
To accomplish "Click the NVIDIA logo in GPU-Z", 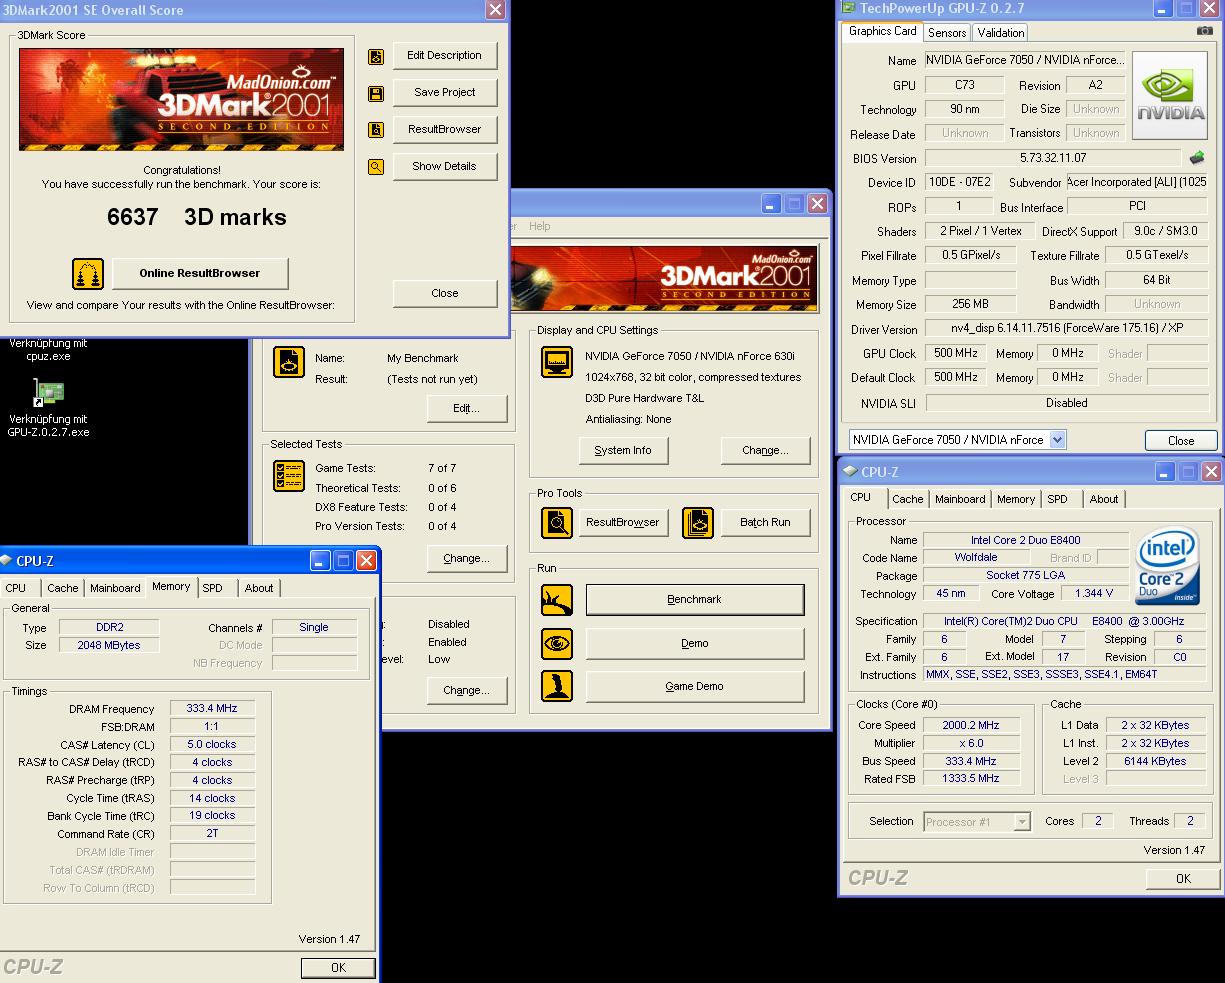I will coord(1172,96).
